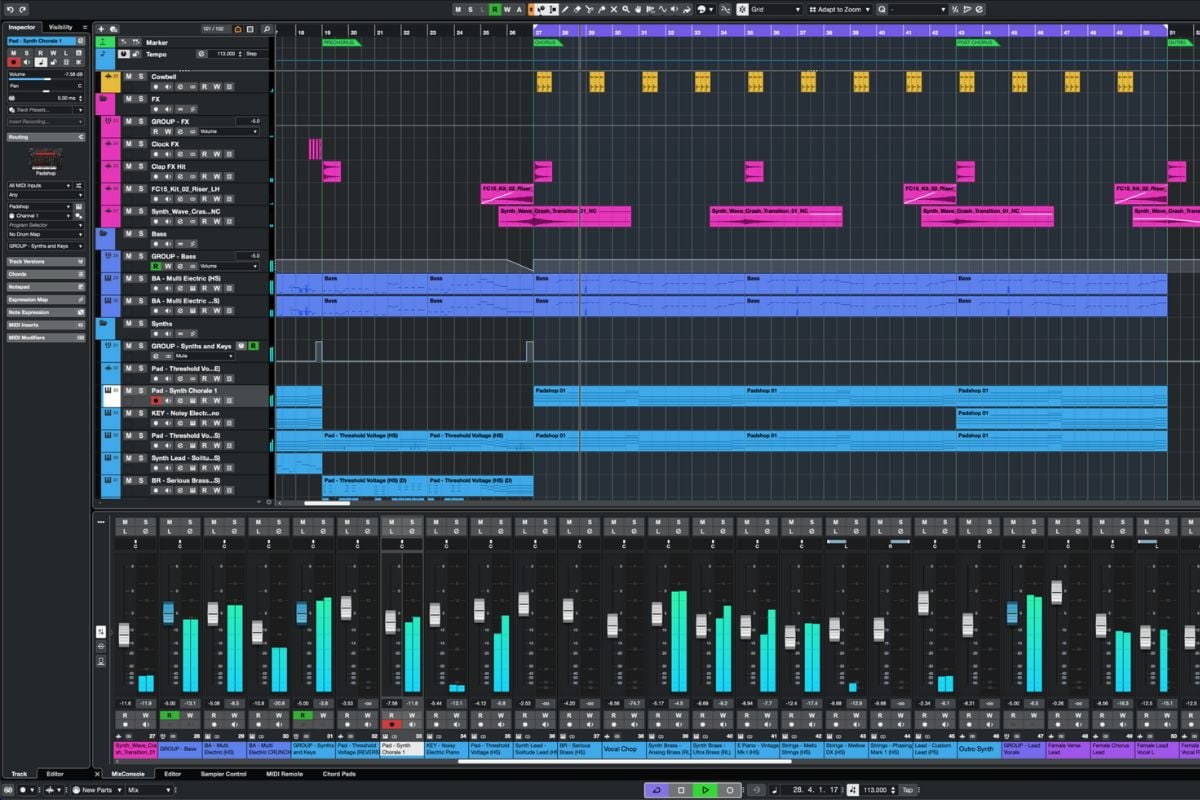Open the Adapt to Zoom dropdown
The width and height of the screenshot is (1200, 800).
pyautogui.click(x=839, y=9)
